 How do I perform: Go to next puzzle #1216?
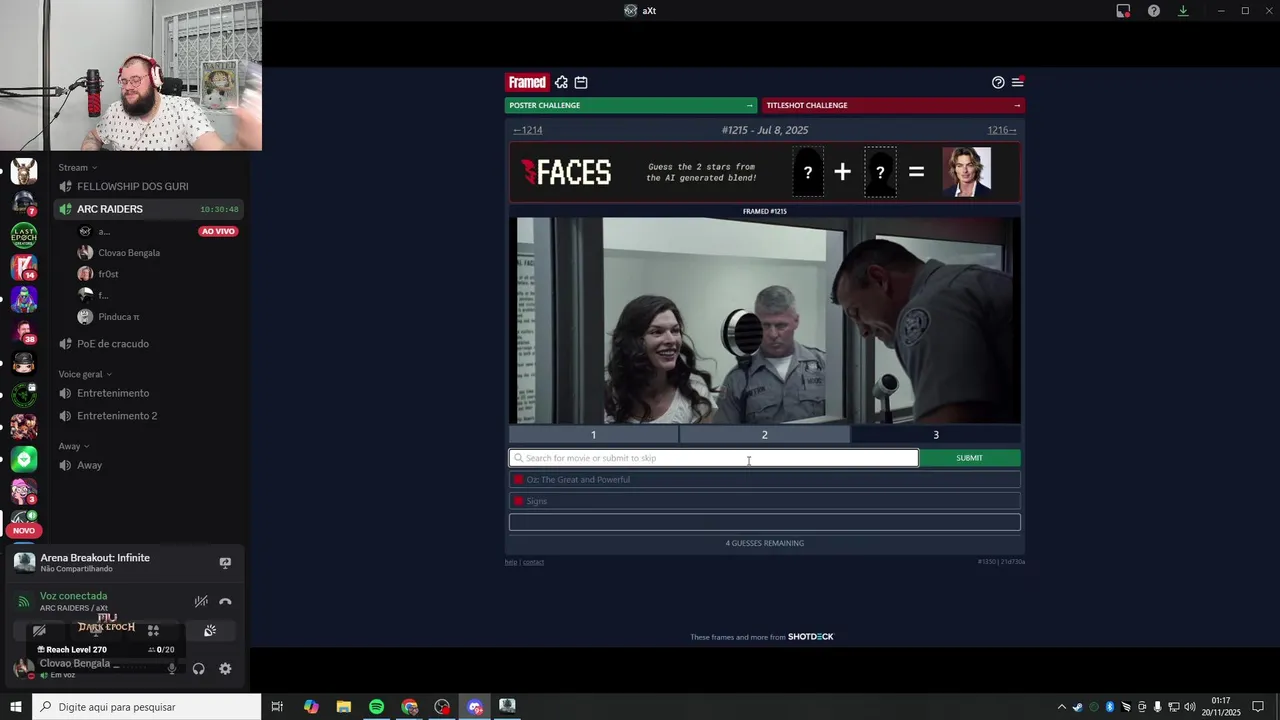point(1002,130)
